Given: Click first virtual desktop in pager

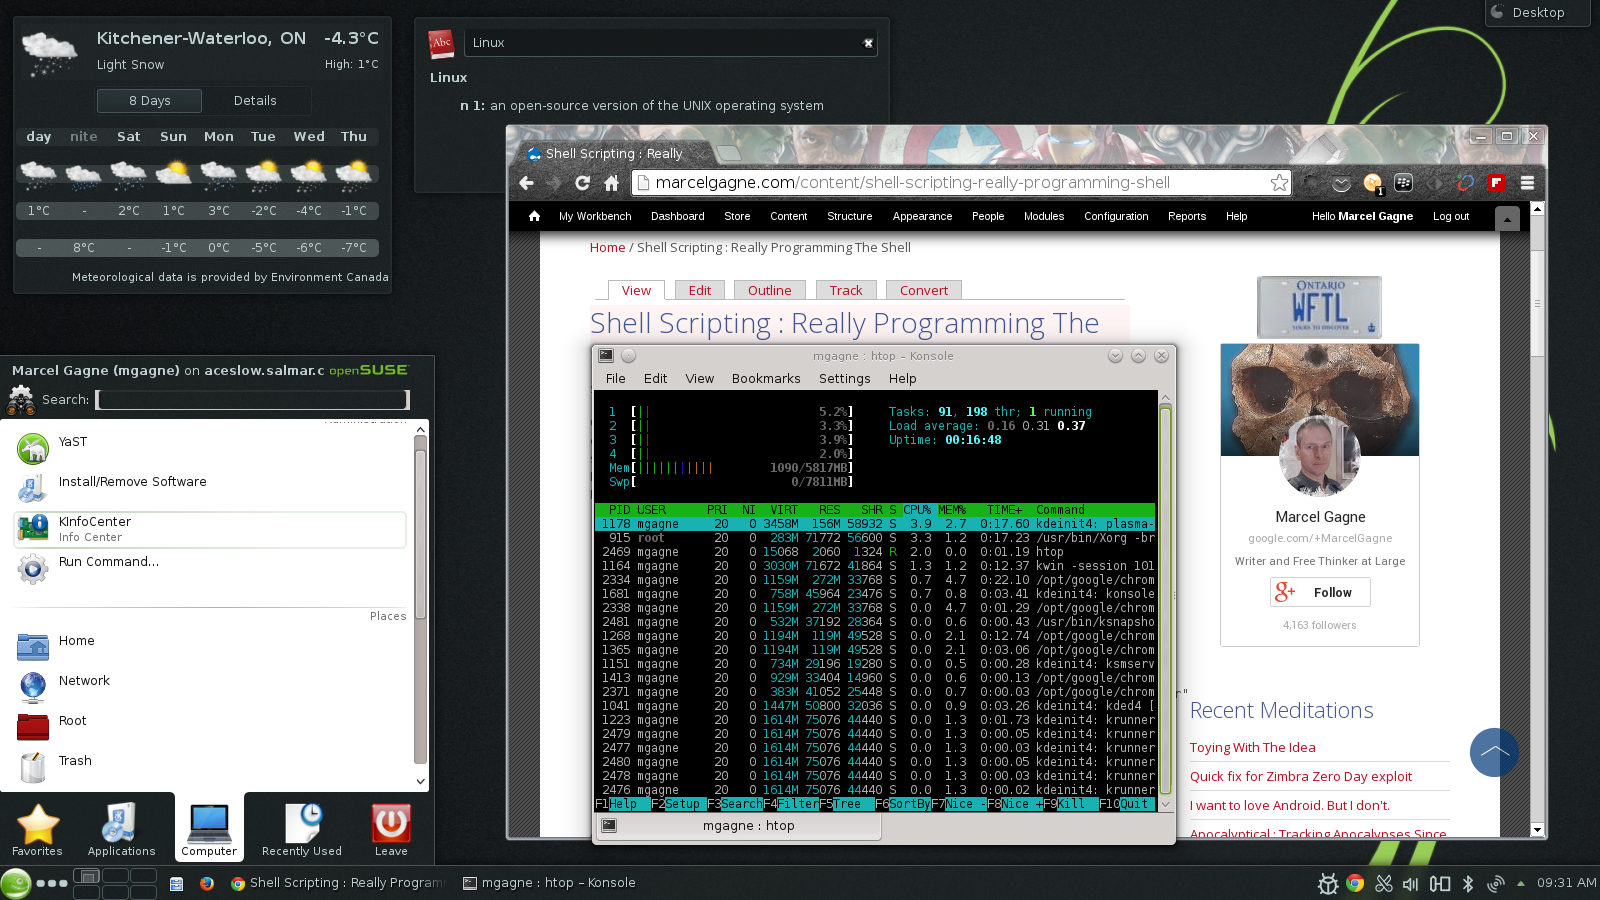Looking at the screenshot, I should point(86,876).
